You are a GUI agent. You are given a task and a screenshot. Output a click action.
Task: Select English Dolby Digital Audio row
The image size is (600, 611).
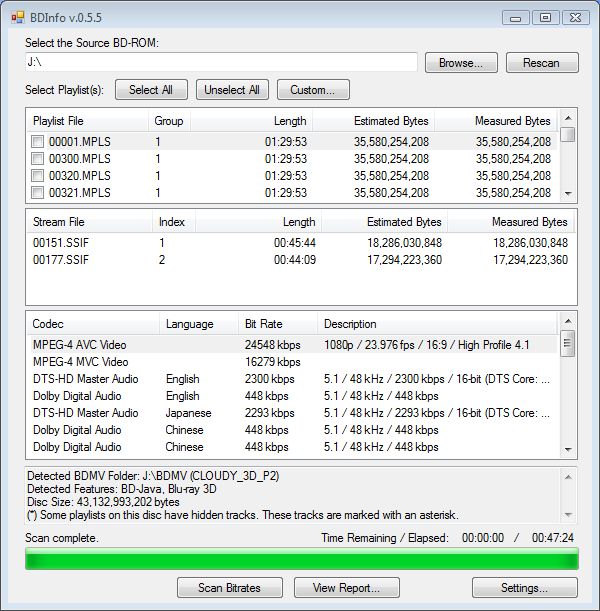tap(292, 396)
